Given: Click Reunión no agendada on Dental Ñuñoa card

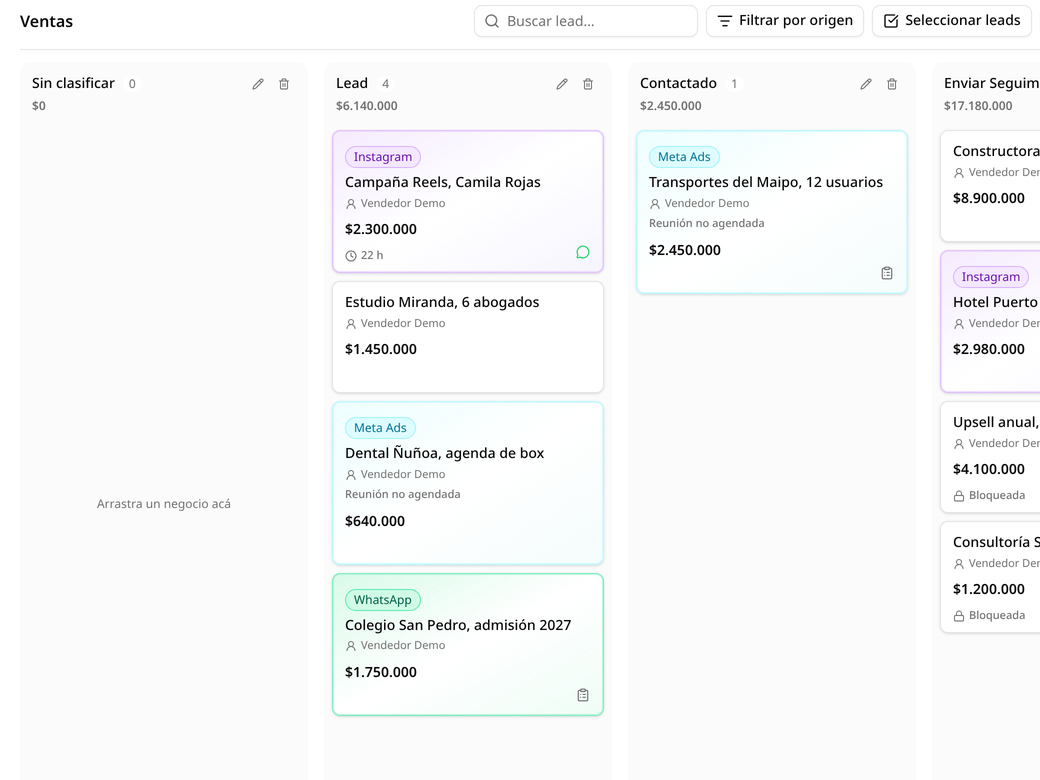Looking at the screenshot, I should [403, 494].
